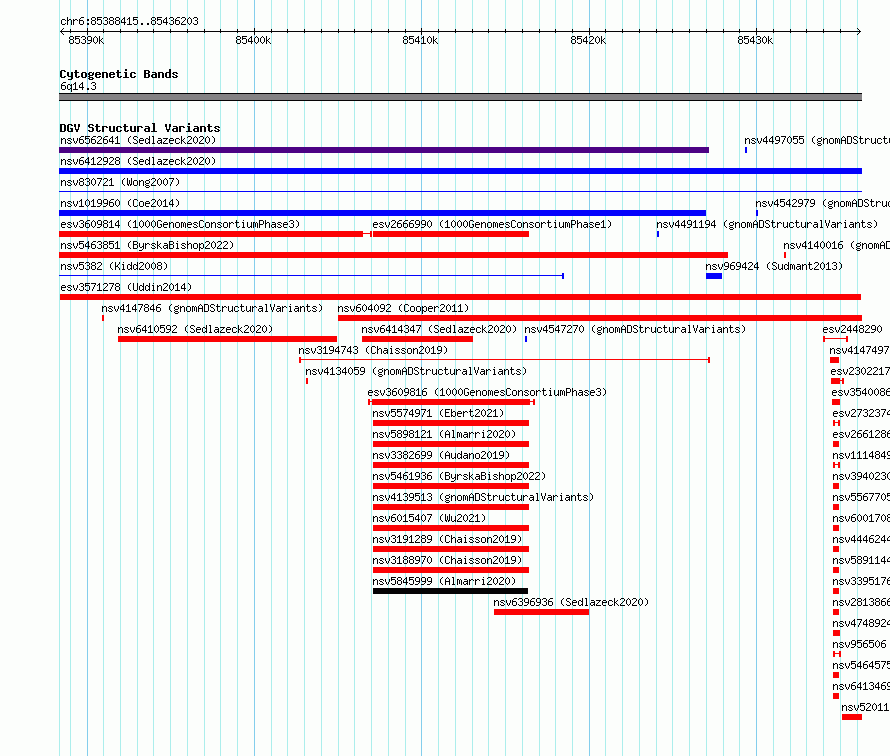Click the gray 6q14.3 cytogenetic band bar

[460, 97]
